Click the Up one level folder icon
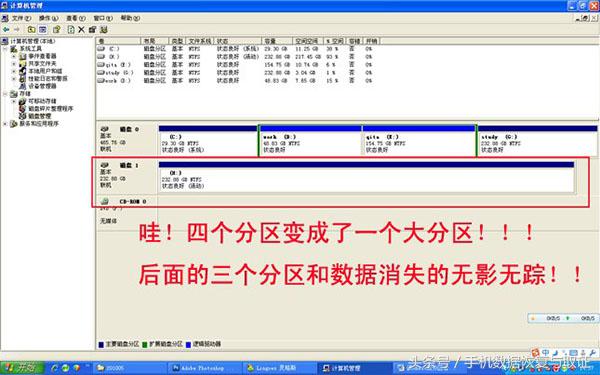This screenshot has width=600, height=375. [32, 29]
